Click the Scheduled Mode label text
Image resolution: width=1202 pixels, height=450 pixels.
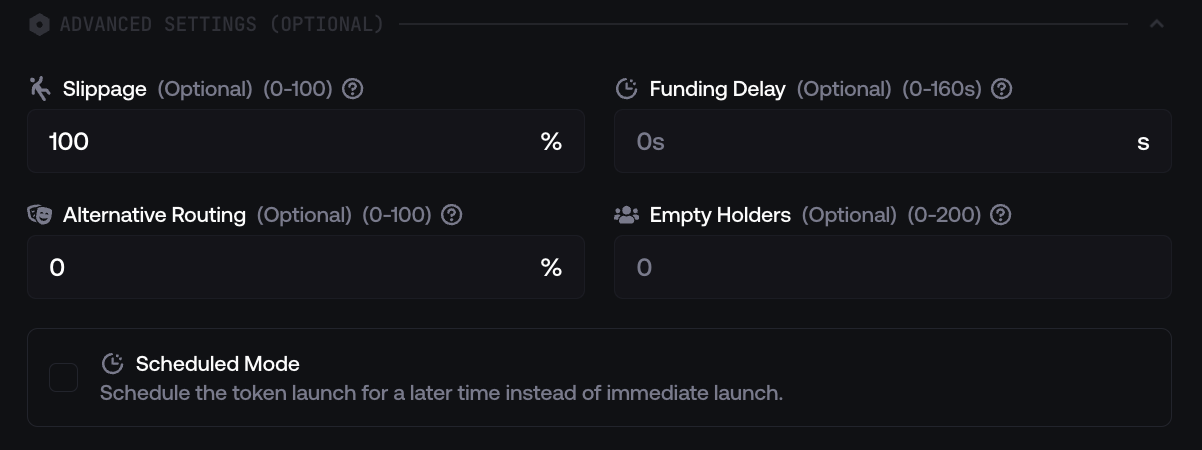click(x=217, y=364)
